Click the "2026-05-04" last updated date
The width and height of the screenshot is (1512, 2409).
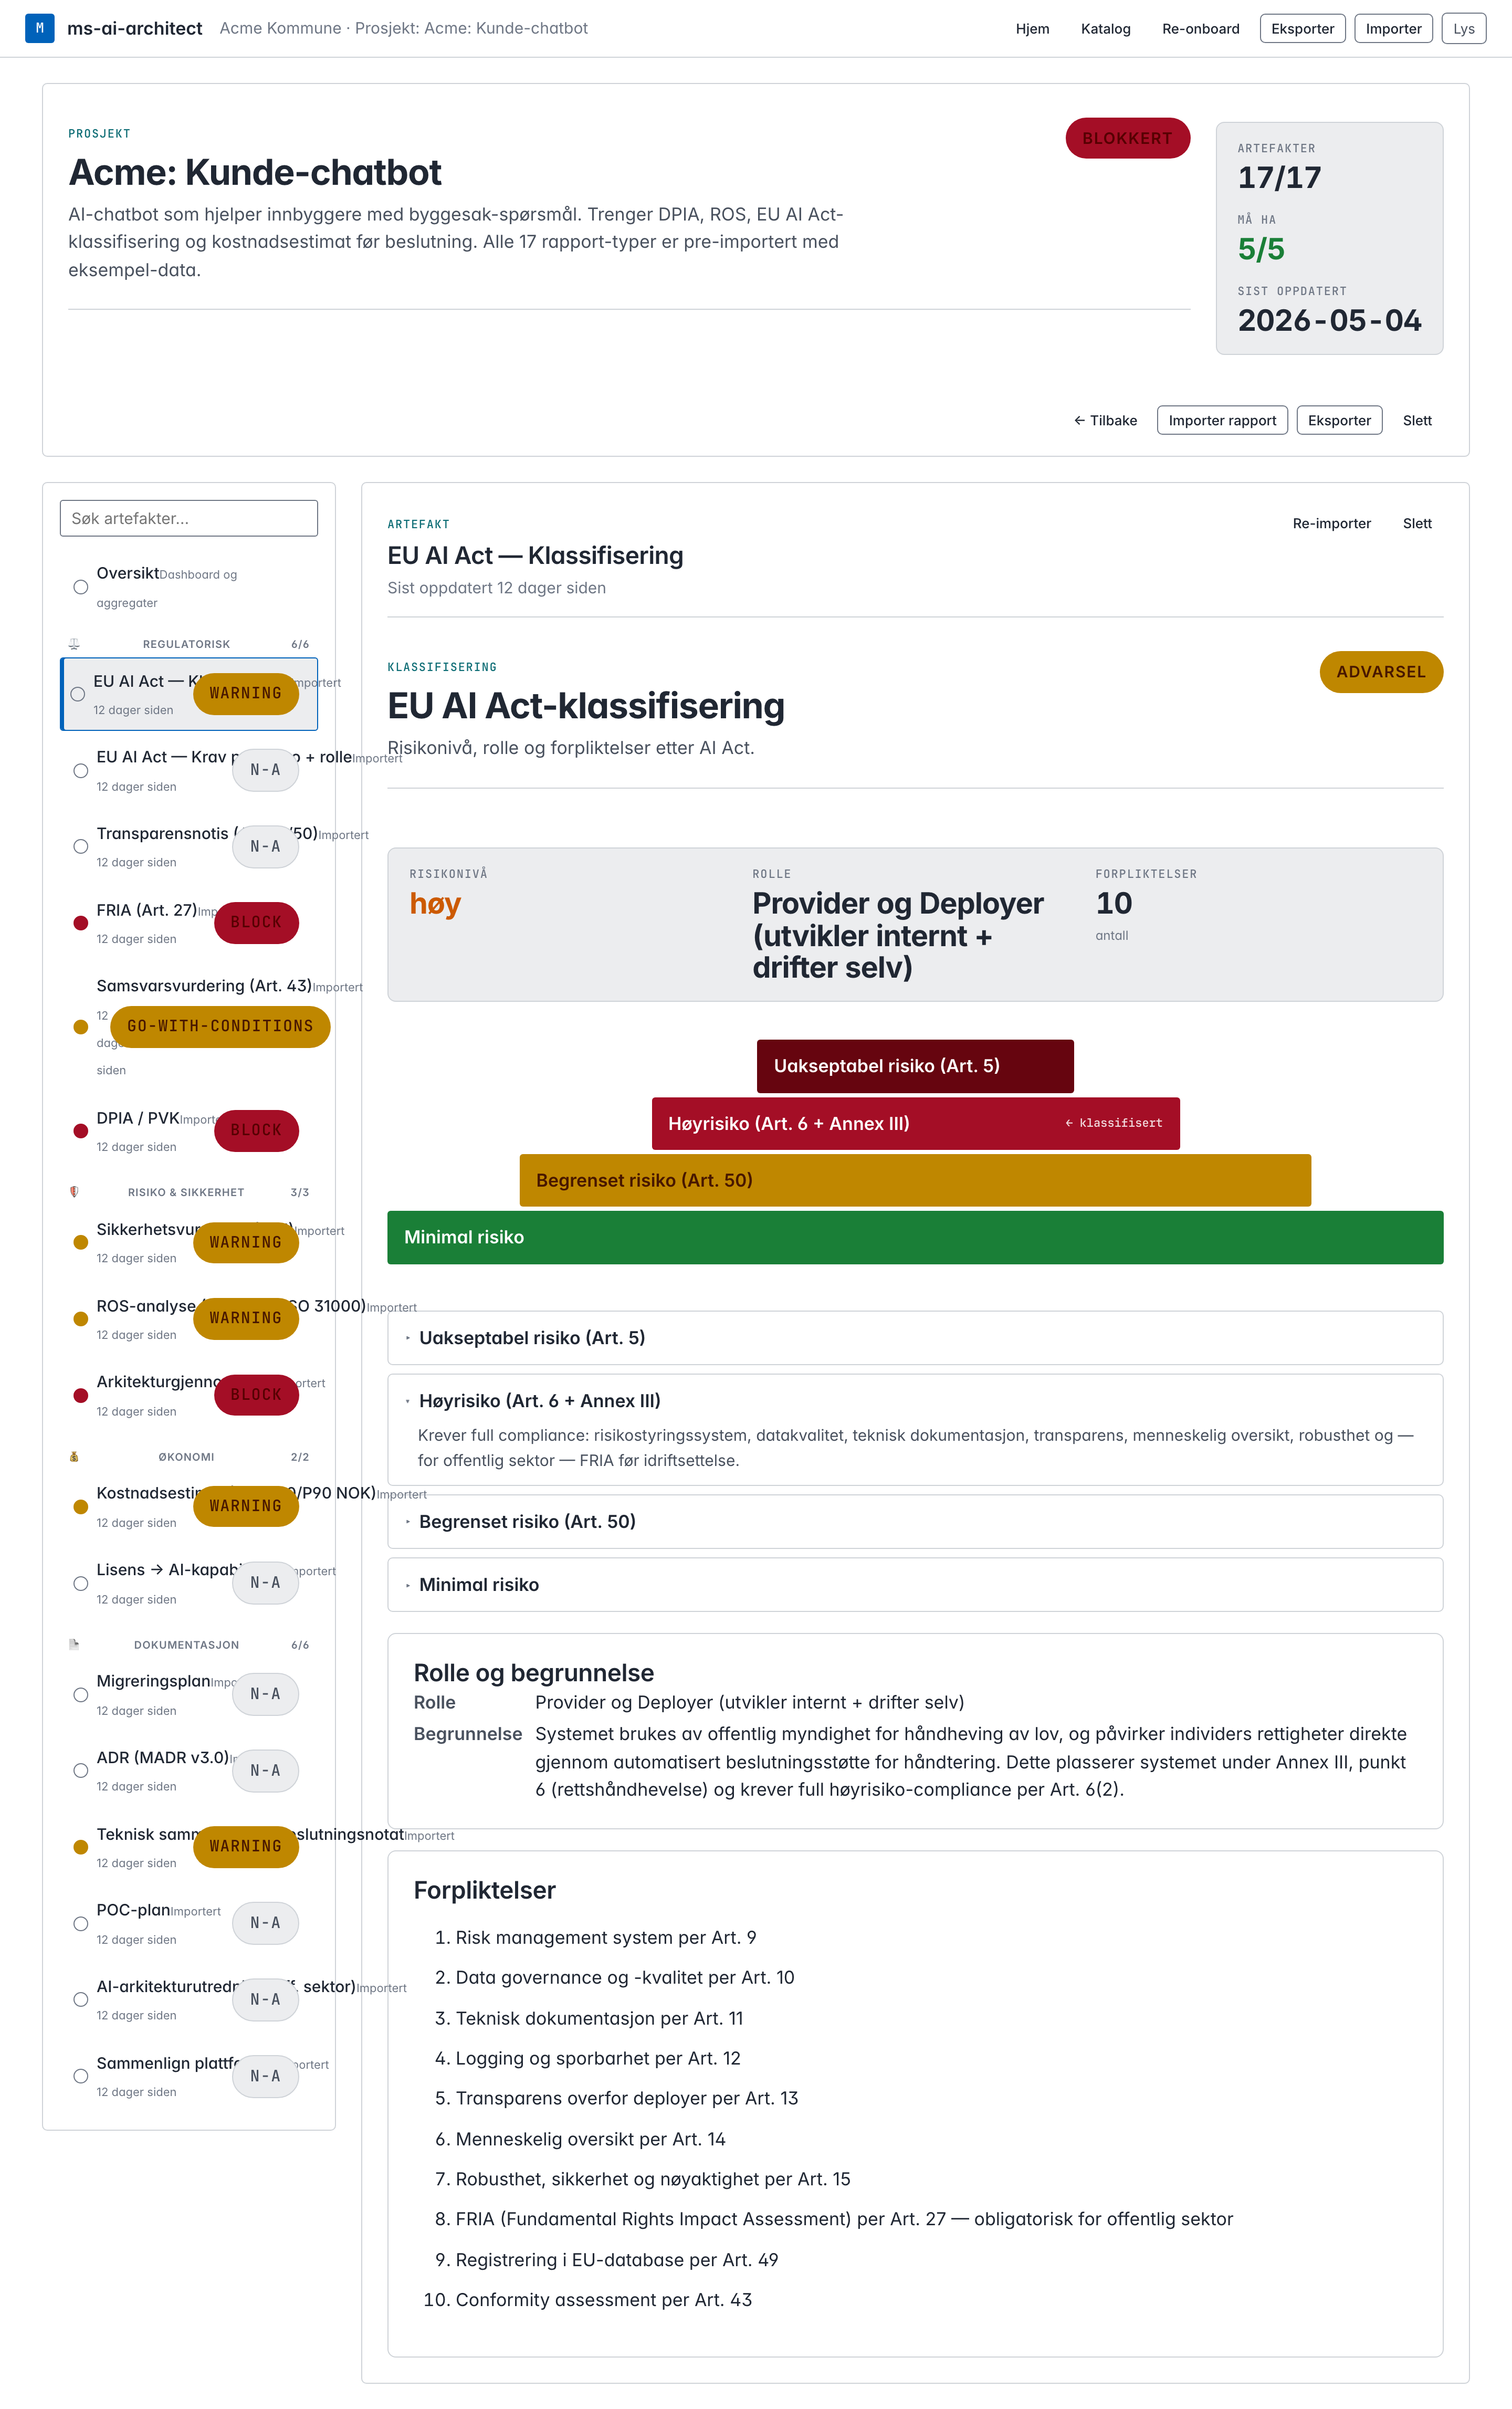click(1329, 321)
